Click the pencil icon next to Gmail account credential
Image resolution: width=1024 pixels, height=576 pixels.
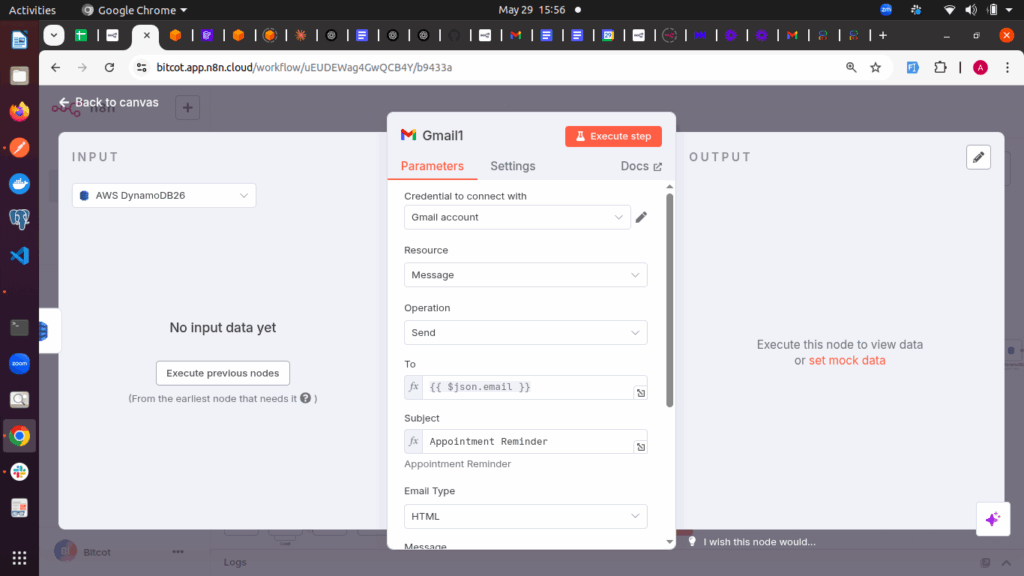641,217
